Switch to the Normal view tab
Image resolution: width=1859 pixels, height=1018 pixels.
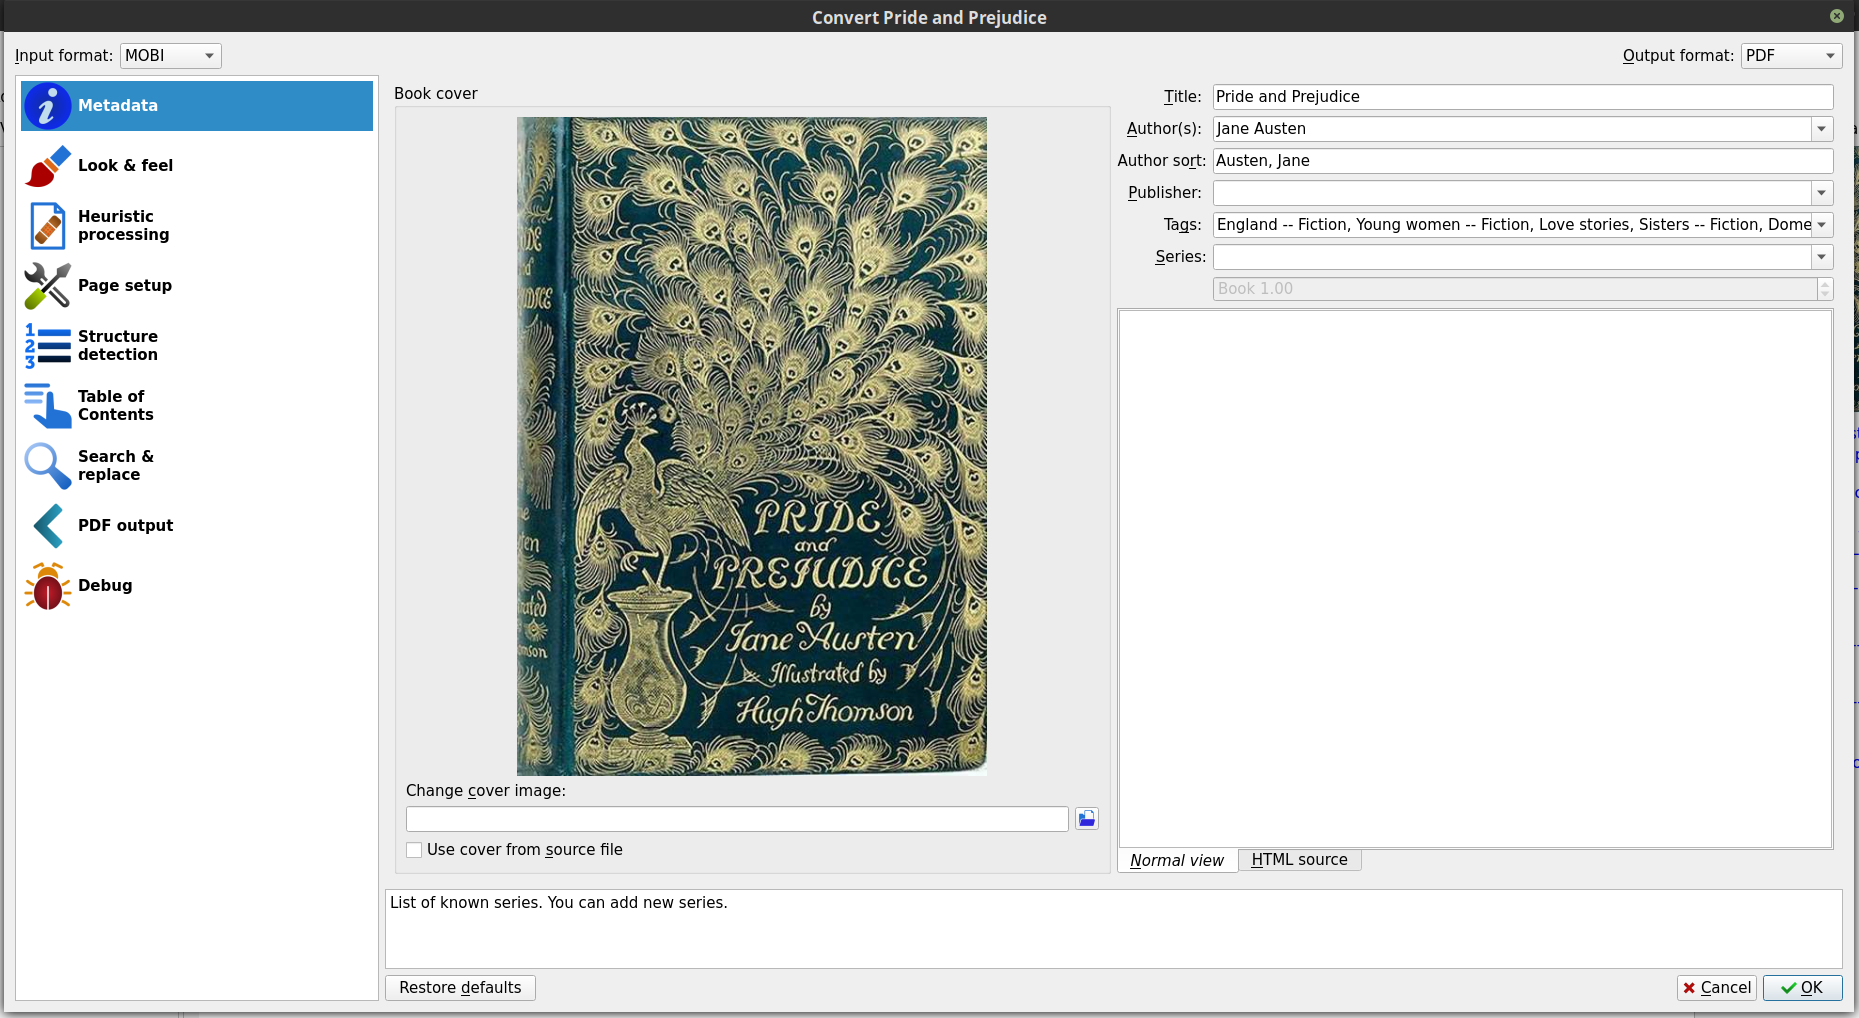(x=1177, y=860)
